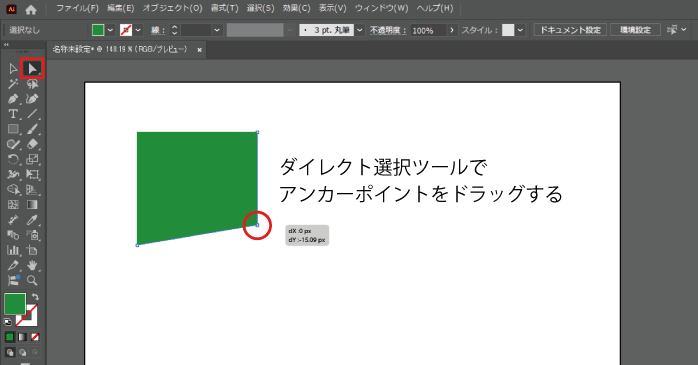
Task: Click the green fill swatch in control bar
Action: [x=98, y=30]
